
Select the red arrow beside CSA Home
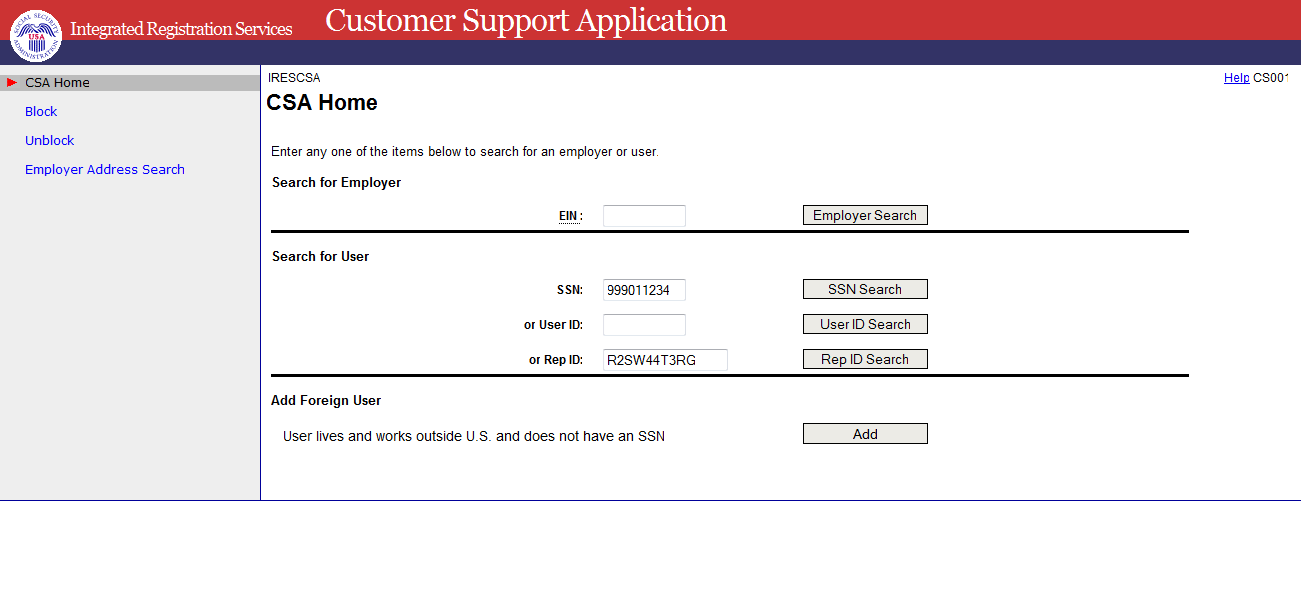(x=12, y=83)
